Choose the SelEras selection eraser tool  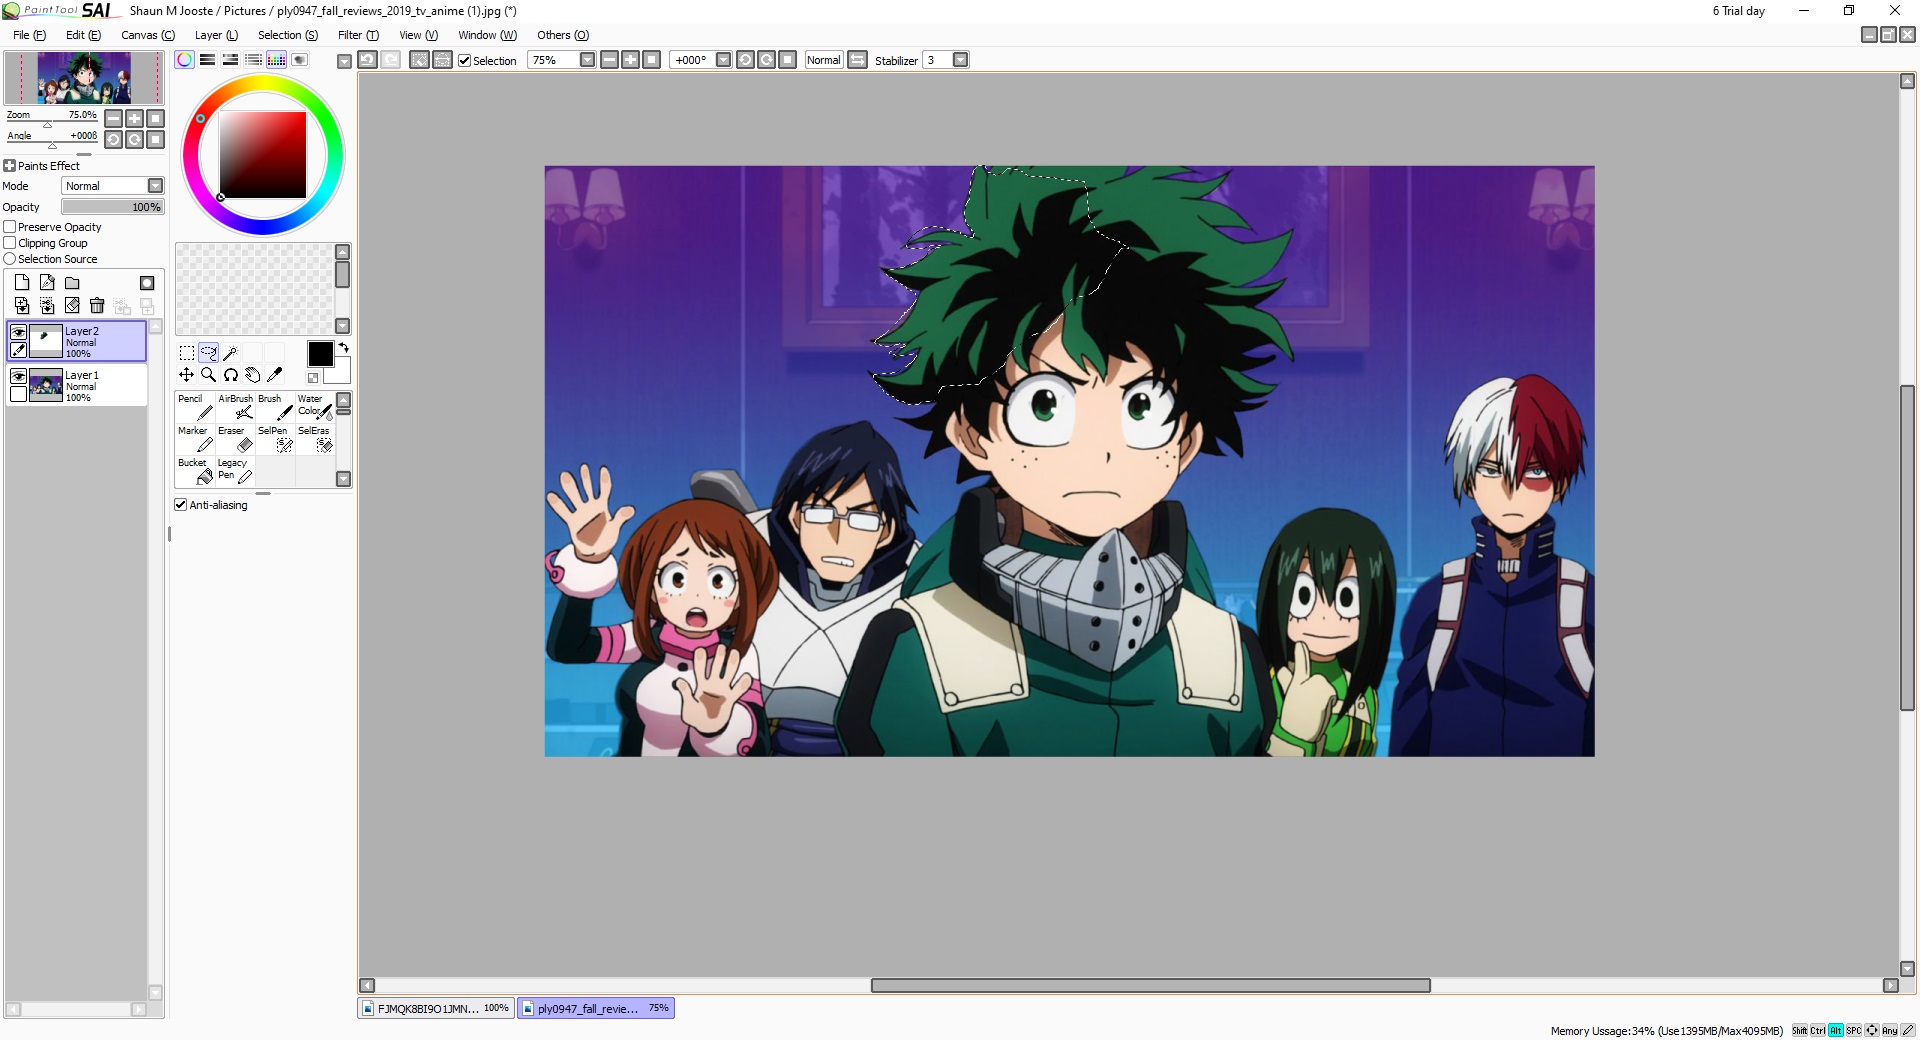click(x=315, y=439)
